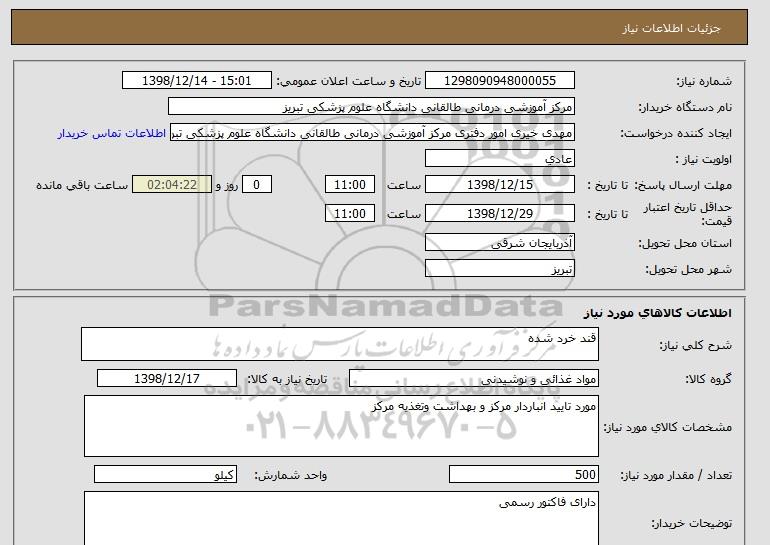The height and width of the screenshot is (545, 770).
Task: Click the price validity date 1398/12/29
Action: point(500,214)
